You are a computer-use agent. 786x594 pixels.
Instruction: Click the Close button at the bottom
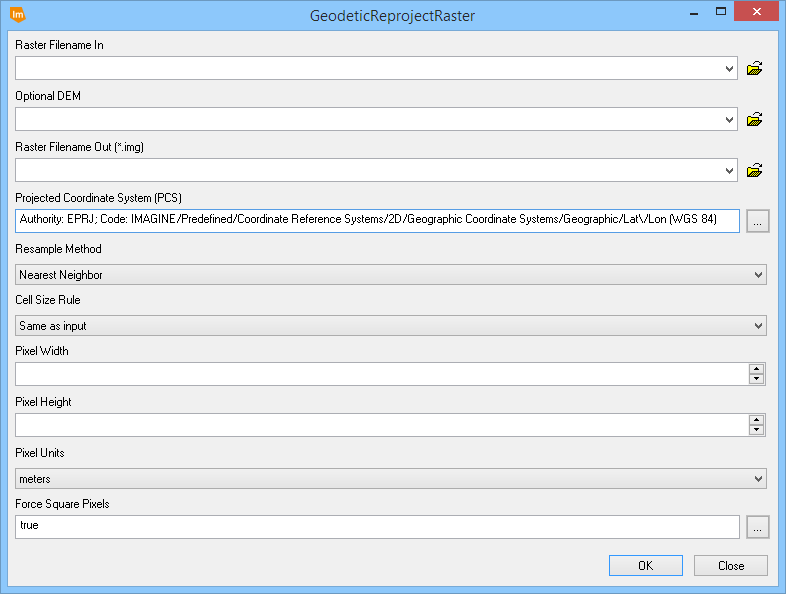click(730, 566)
